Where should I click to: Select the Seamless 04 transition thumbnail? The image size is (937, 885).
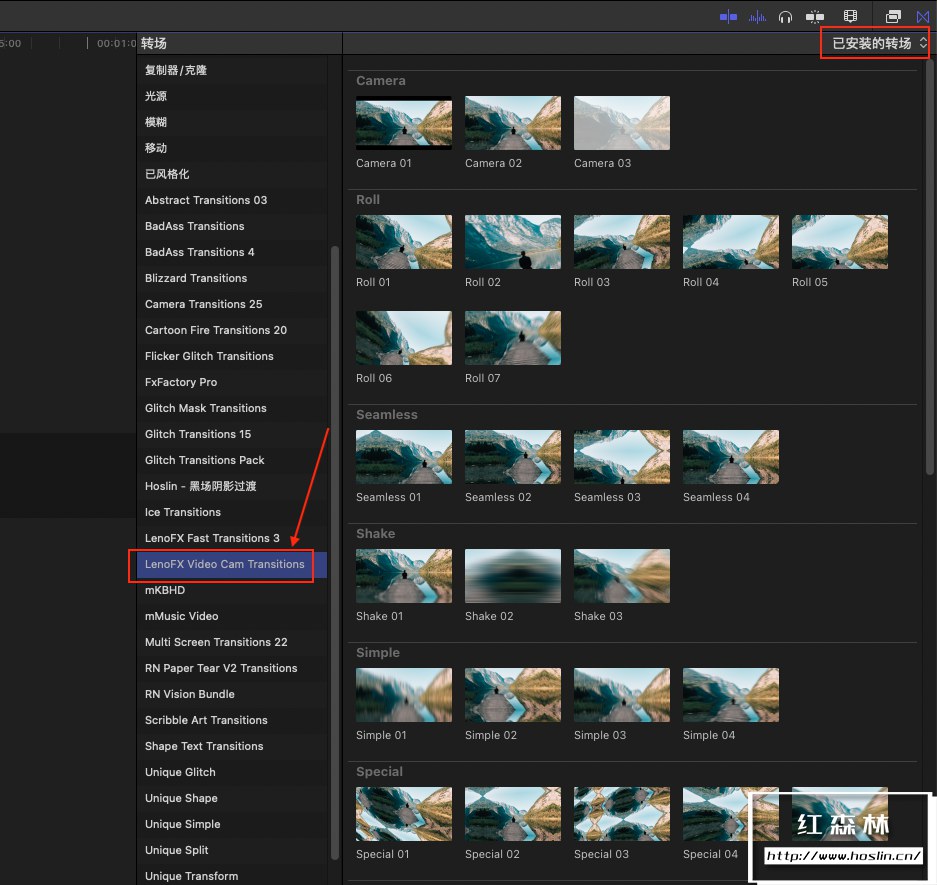point(730,457)
